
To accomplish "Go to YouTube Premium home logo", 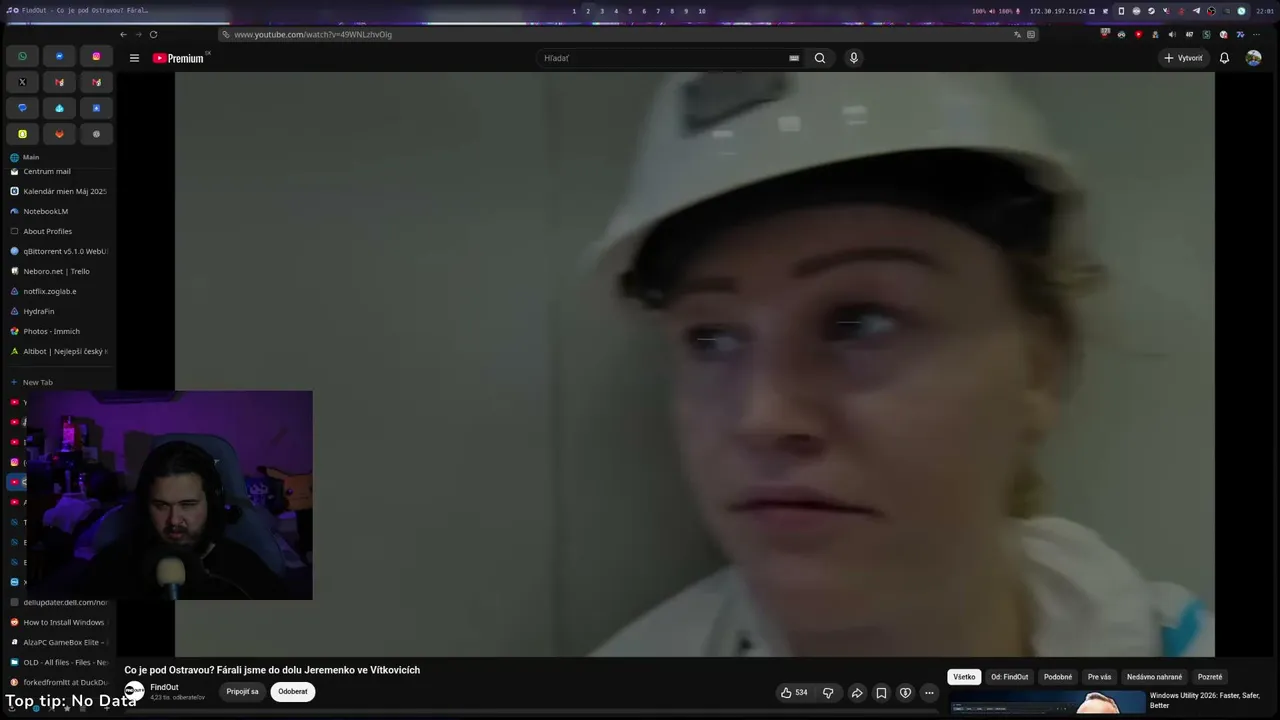I will [178, 58].
